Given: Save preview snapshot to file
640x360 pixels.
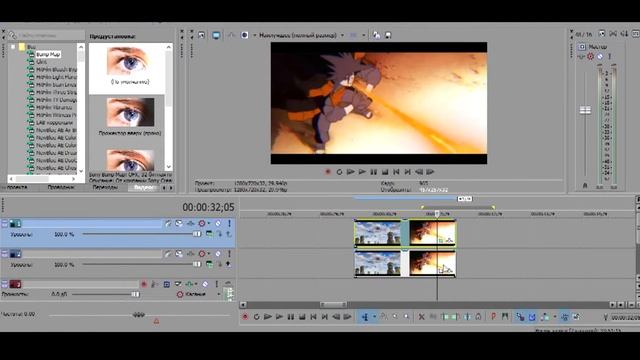Looking at the screenshot, I should 388,36.
